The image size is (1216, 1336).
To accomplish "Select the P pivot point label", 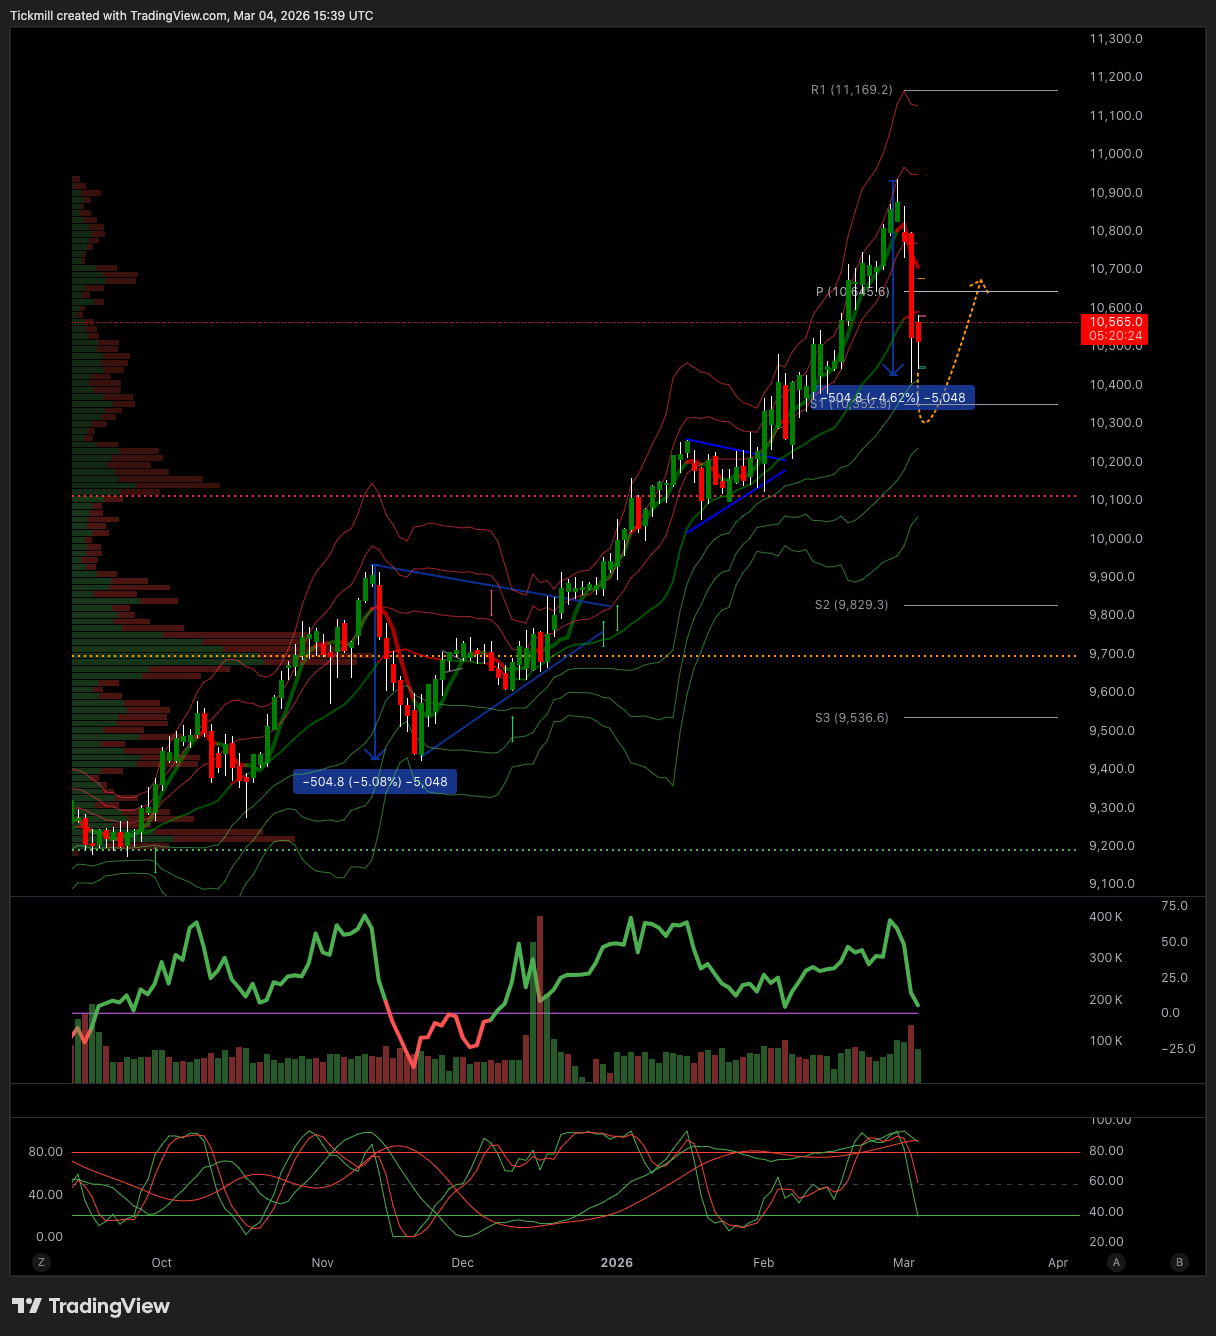I will (852, 292).
